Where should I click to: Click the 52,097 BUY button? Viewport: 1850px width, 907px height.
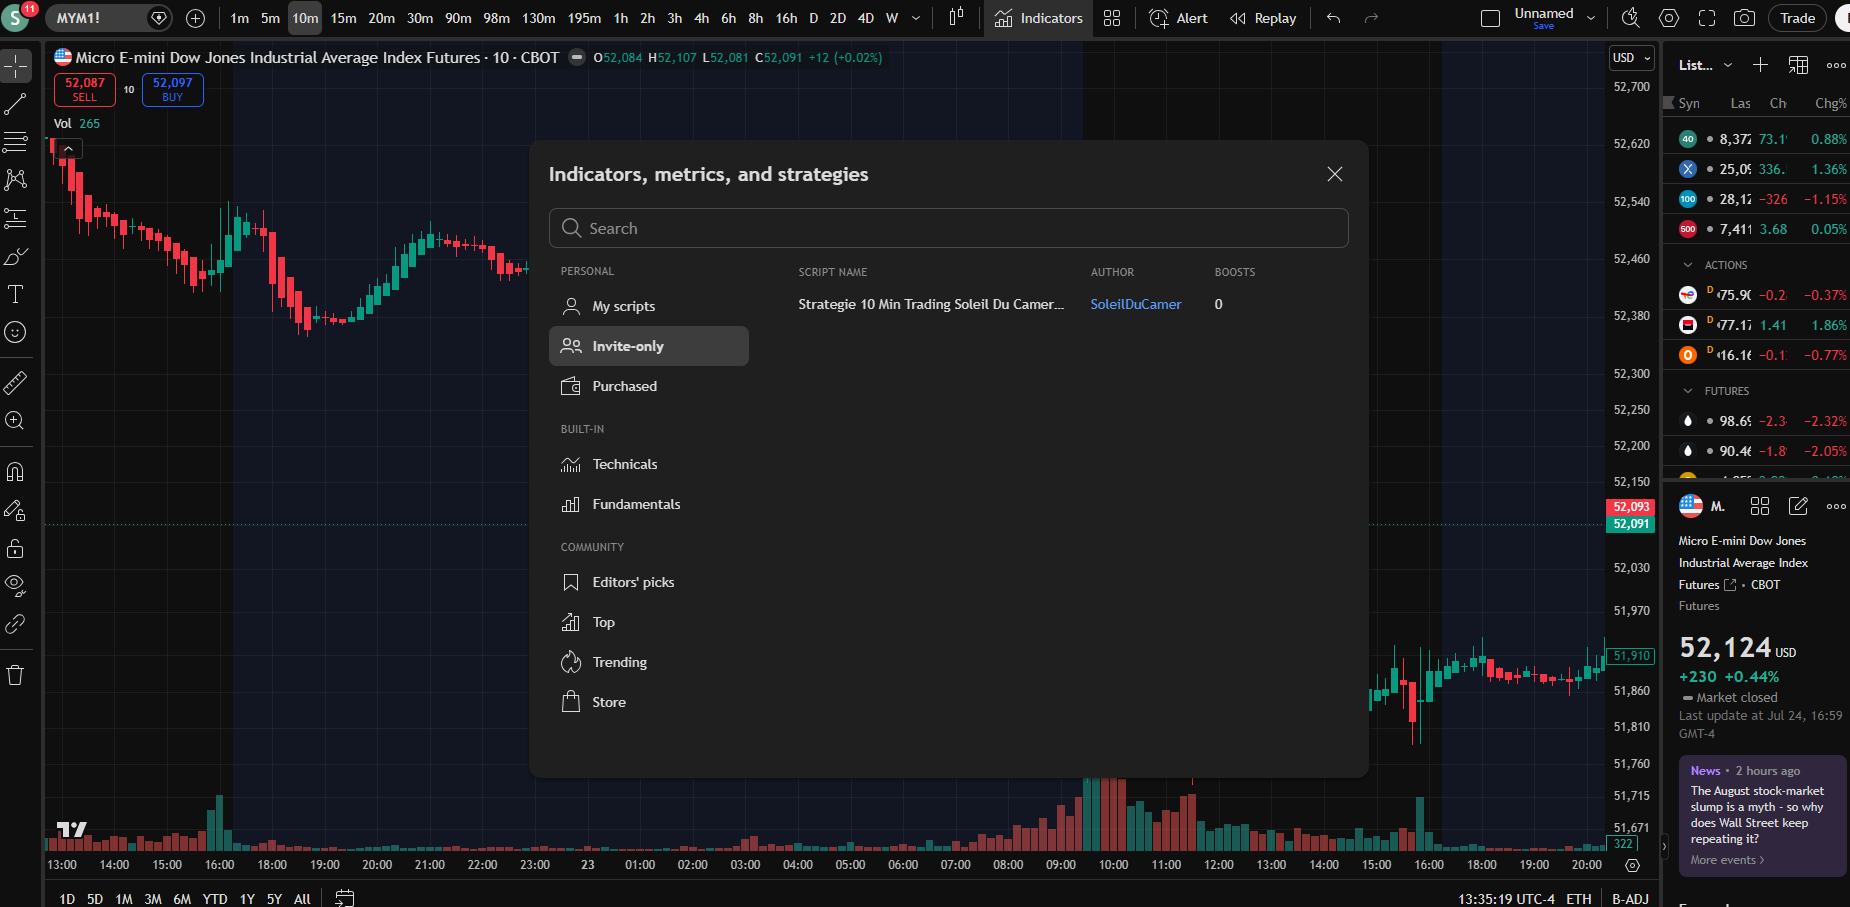tap(173, 90)
